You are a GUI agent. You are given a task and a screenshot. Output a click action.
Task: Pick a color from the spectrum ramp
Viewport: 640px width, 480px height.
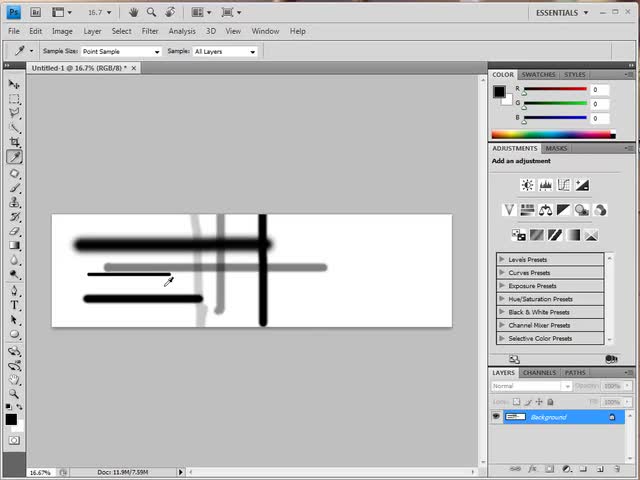[553, 134]
